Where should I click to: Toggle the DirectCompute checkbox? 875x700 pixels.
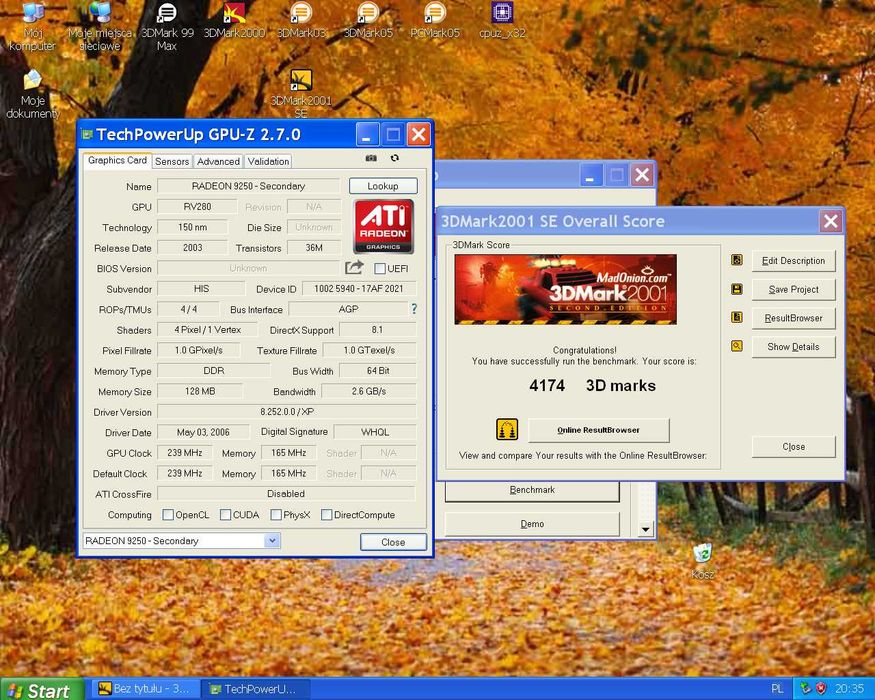326,515
